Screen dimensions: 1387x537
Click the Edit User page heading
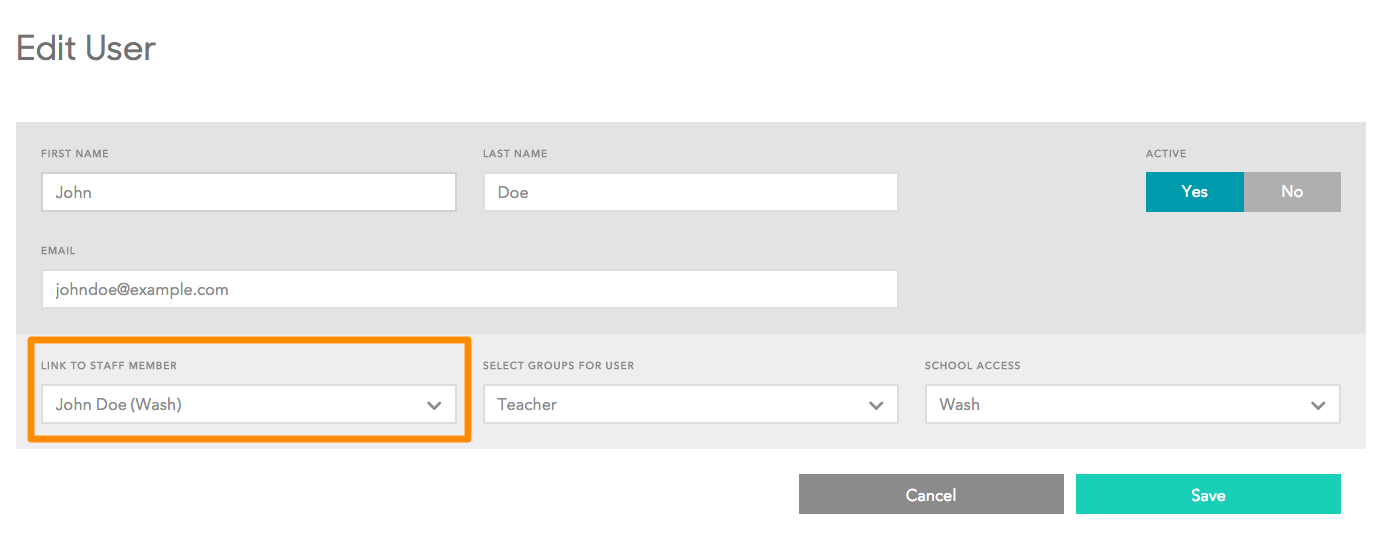pyautogui.click(x=86, y=48)
